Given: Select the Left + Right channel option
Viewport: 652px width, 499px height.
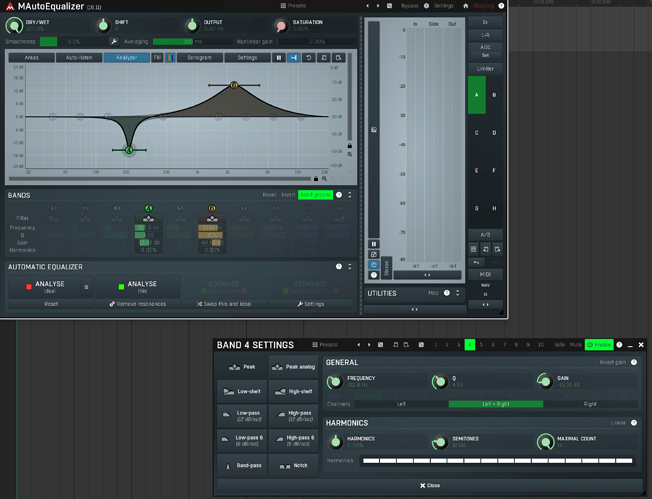Looking at the screenshot, I should point(496,404).
